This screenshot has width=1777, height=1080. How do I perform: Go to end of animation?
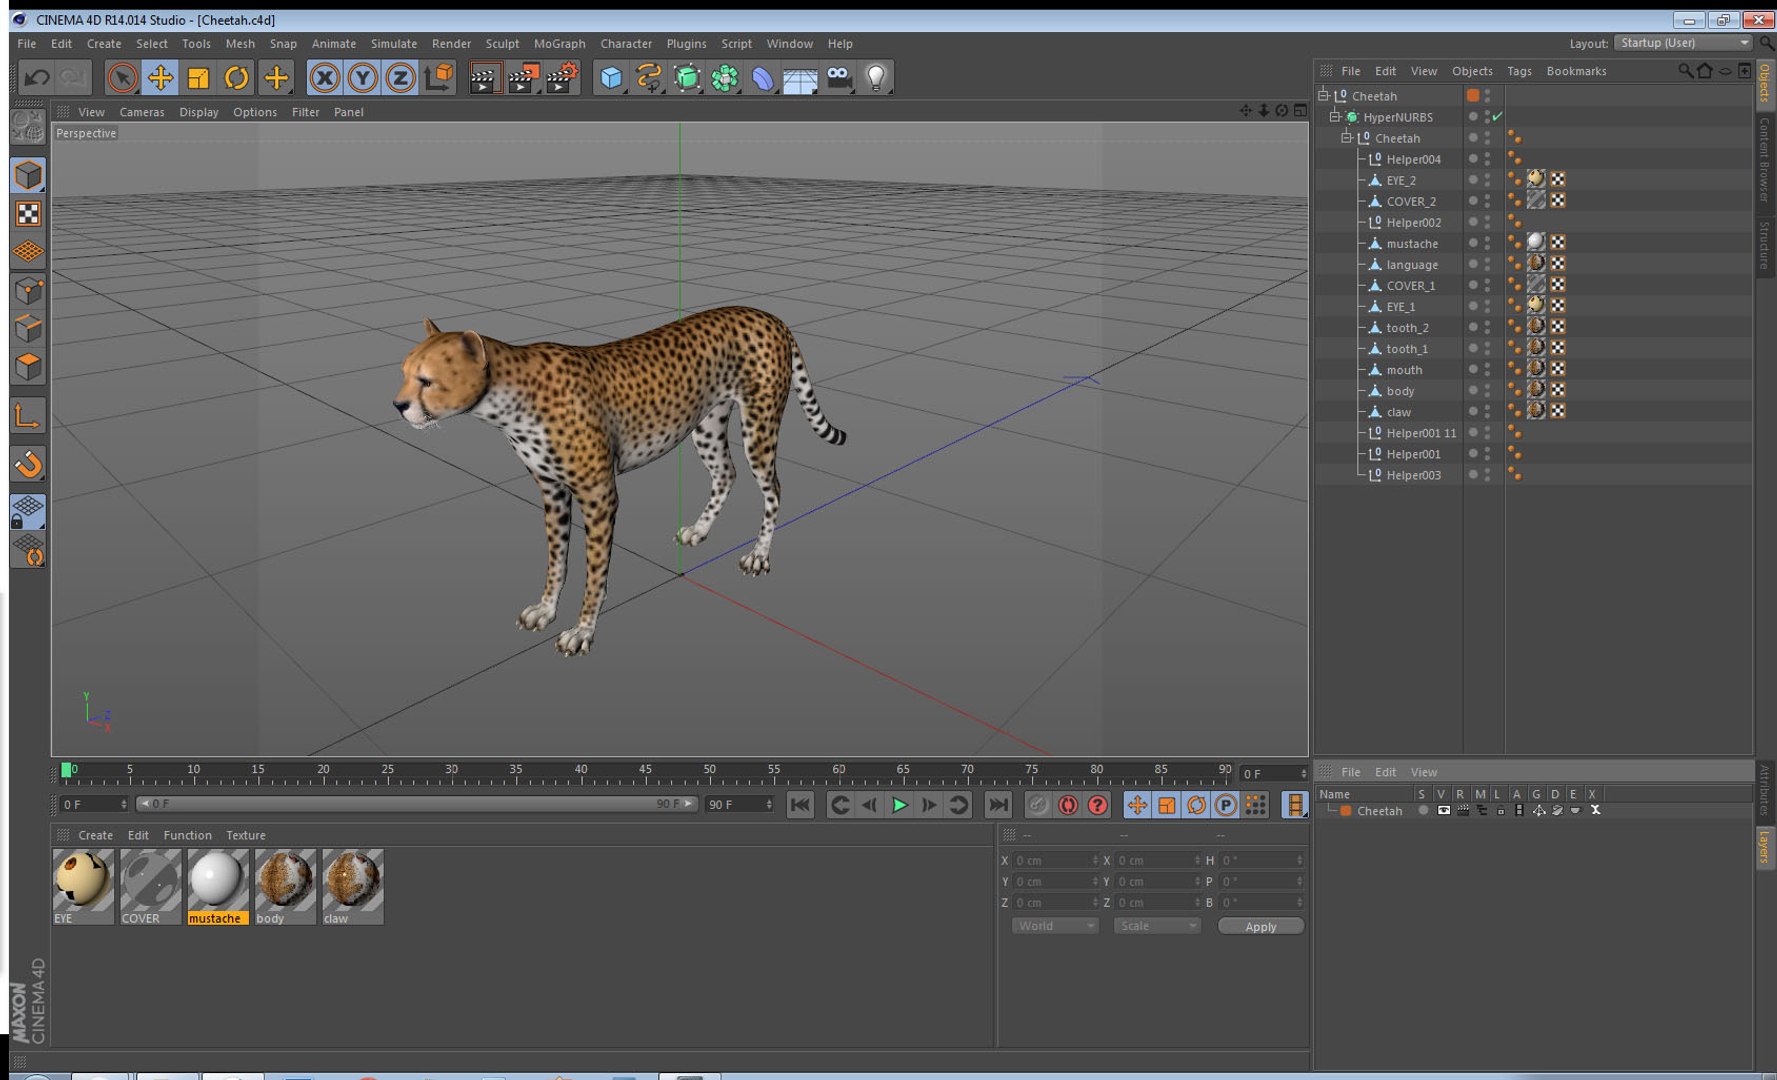998,805
